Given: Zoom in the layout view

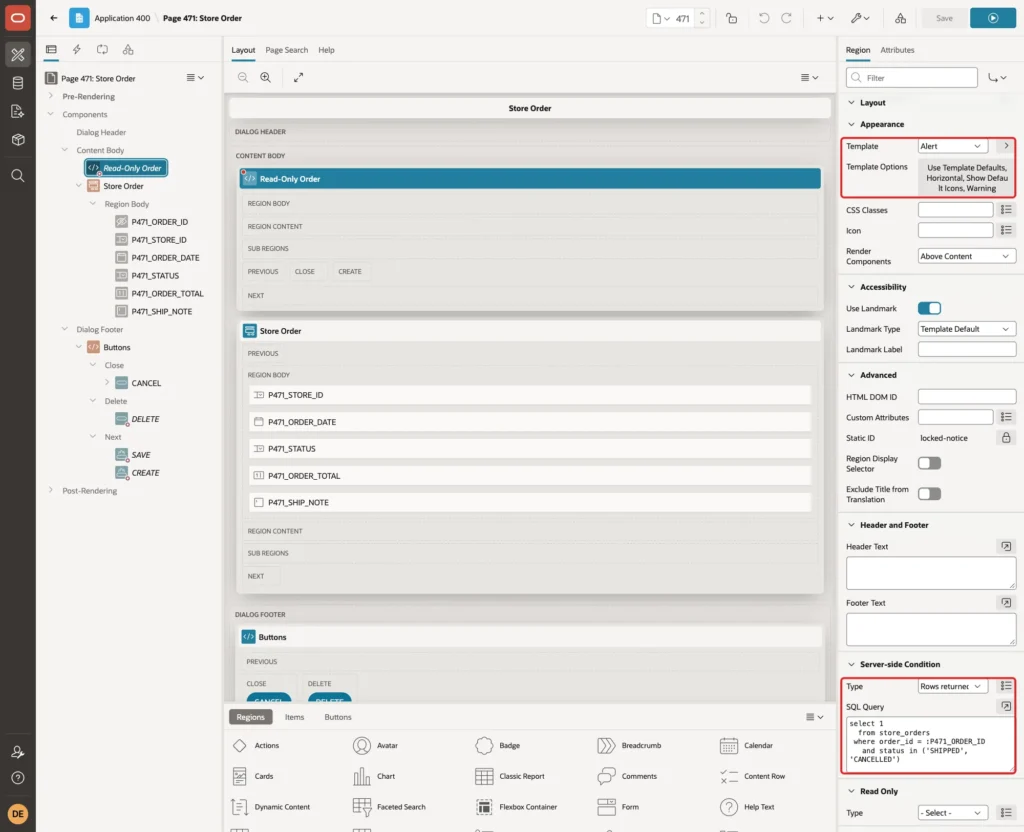Looking at the screenshot, I should pos(266,77).
